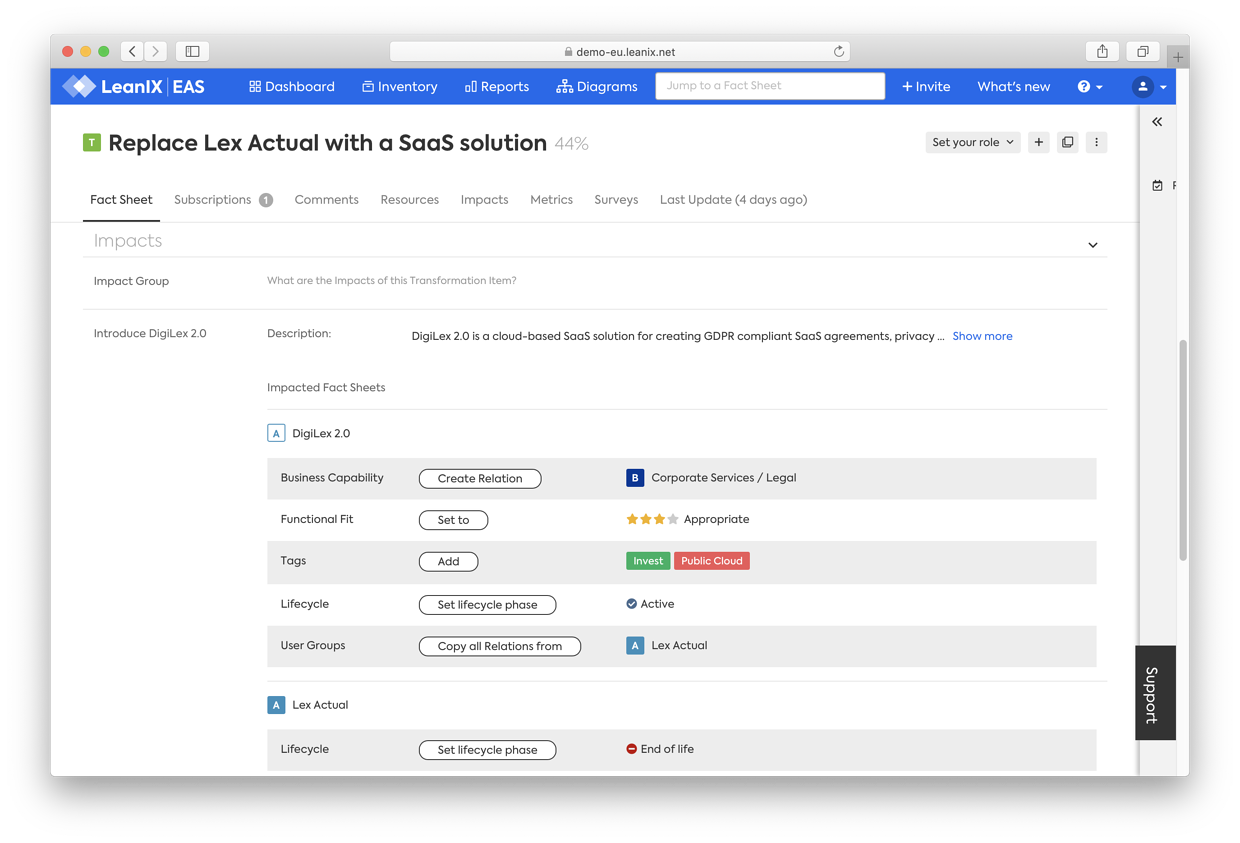Click the Add button for Tags
Viewport: 1240px width, 843px height.
point(448,562)
